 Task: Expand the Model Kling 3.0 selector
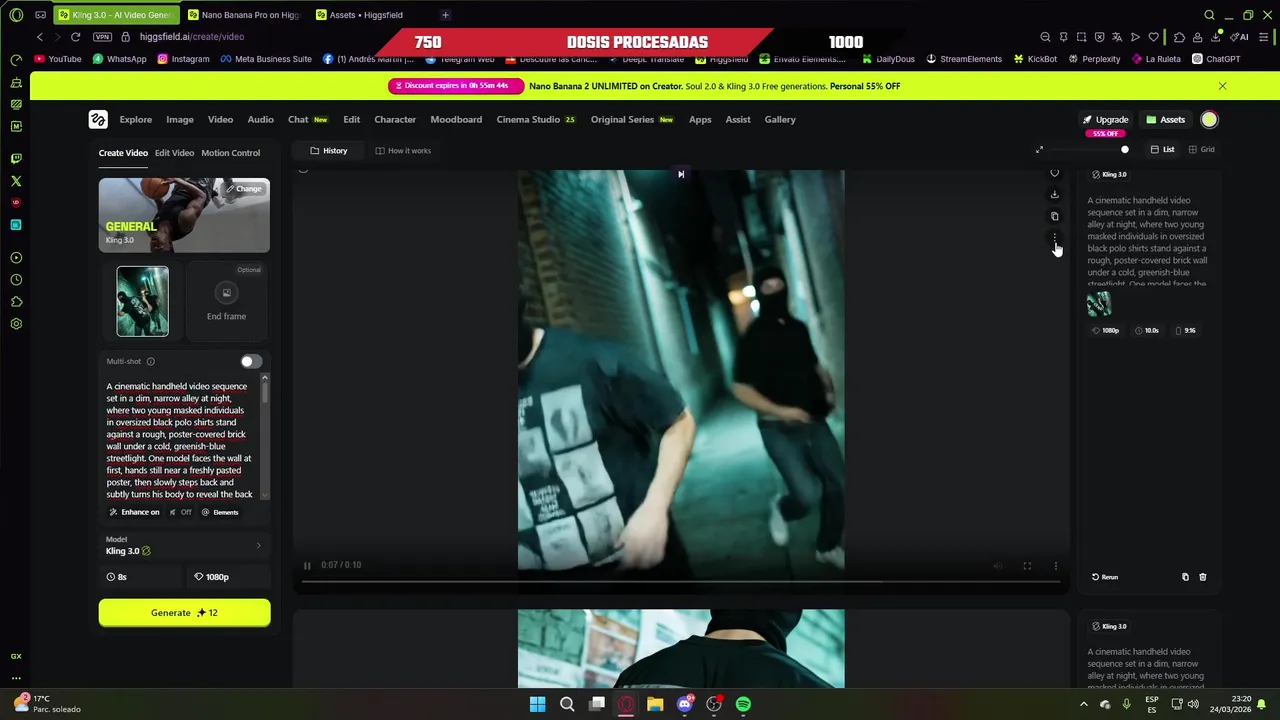(x=184, y=546)
